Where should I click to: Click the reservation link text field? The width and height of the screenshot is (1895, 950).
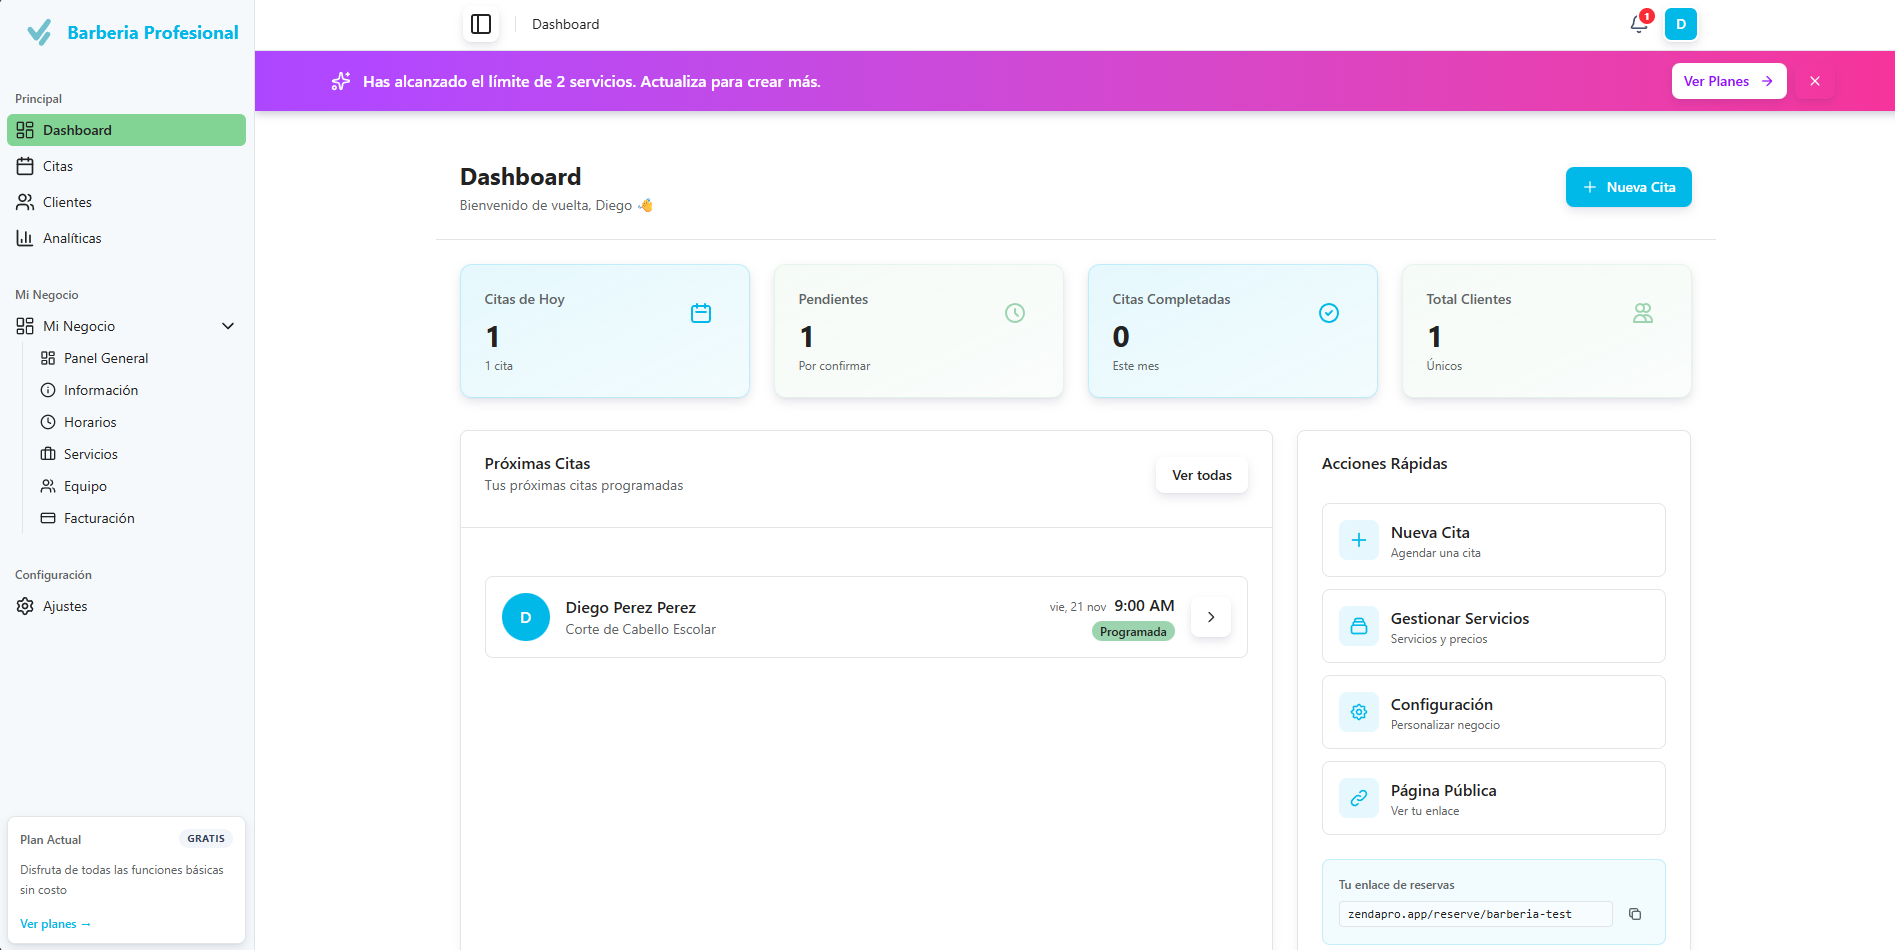1475,914
